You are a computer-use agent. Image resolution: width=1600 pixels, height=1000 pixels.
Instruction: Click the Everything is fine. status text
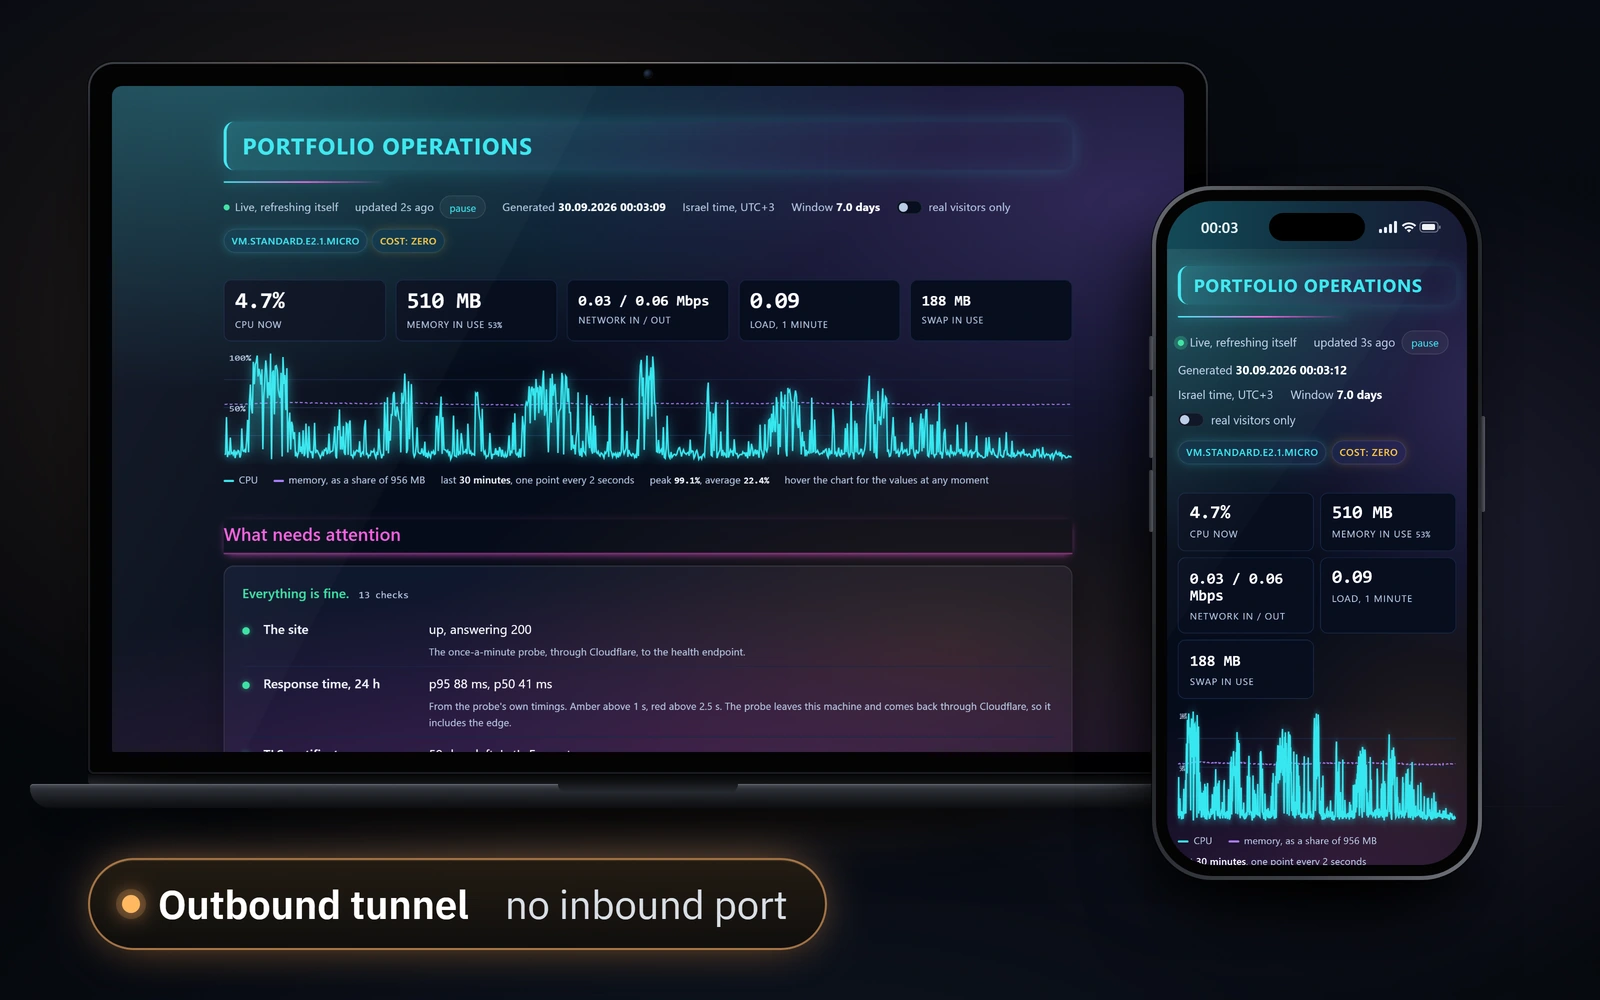pyautogui.click(x=295, y=594)
